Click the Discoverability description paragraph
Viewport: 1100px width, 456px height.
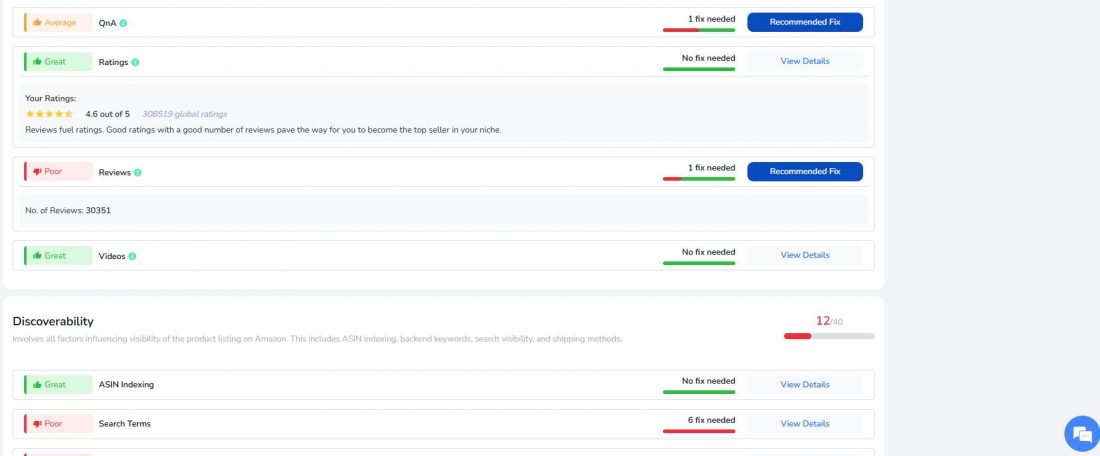coord(317,339)
